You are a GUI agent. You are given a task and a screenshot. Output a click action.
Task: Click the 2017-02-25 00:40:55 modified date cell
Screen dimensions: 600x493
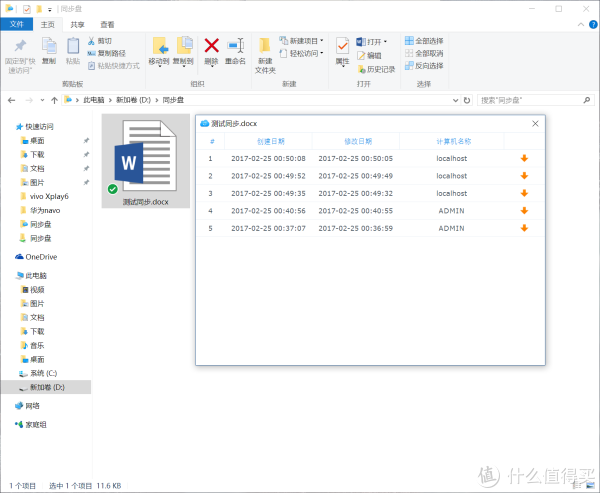pos(355,211)
